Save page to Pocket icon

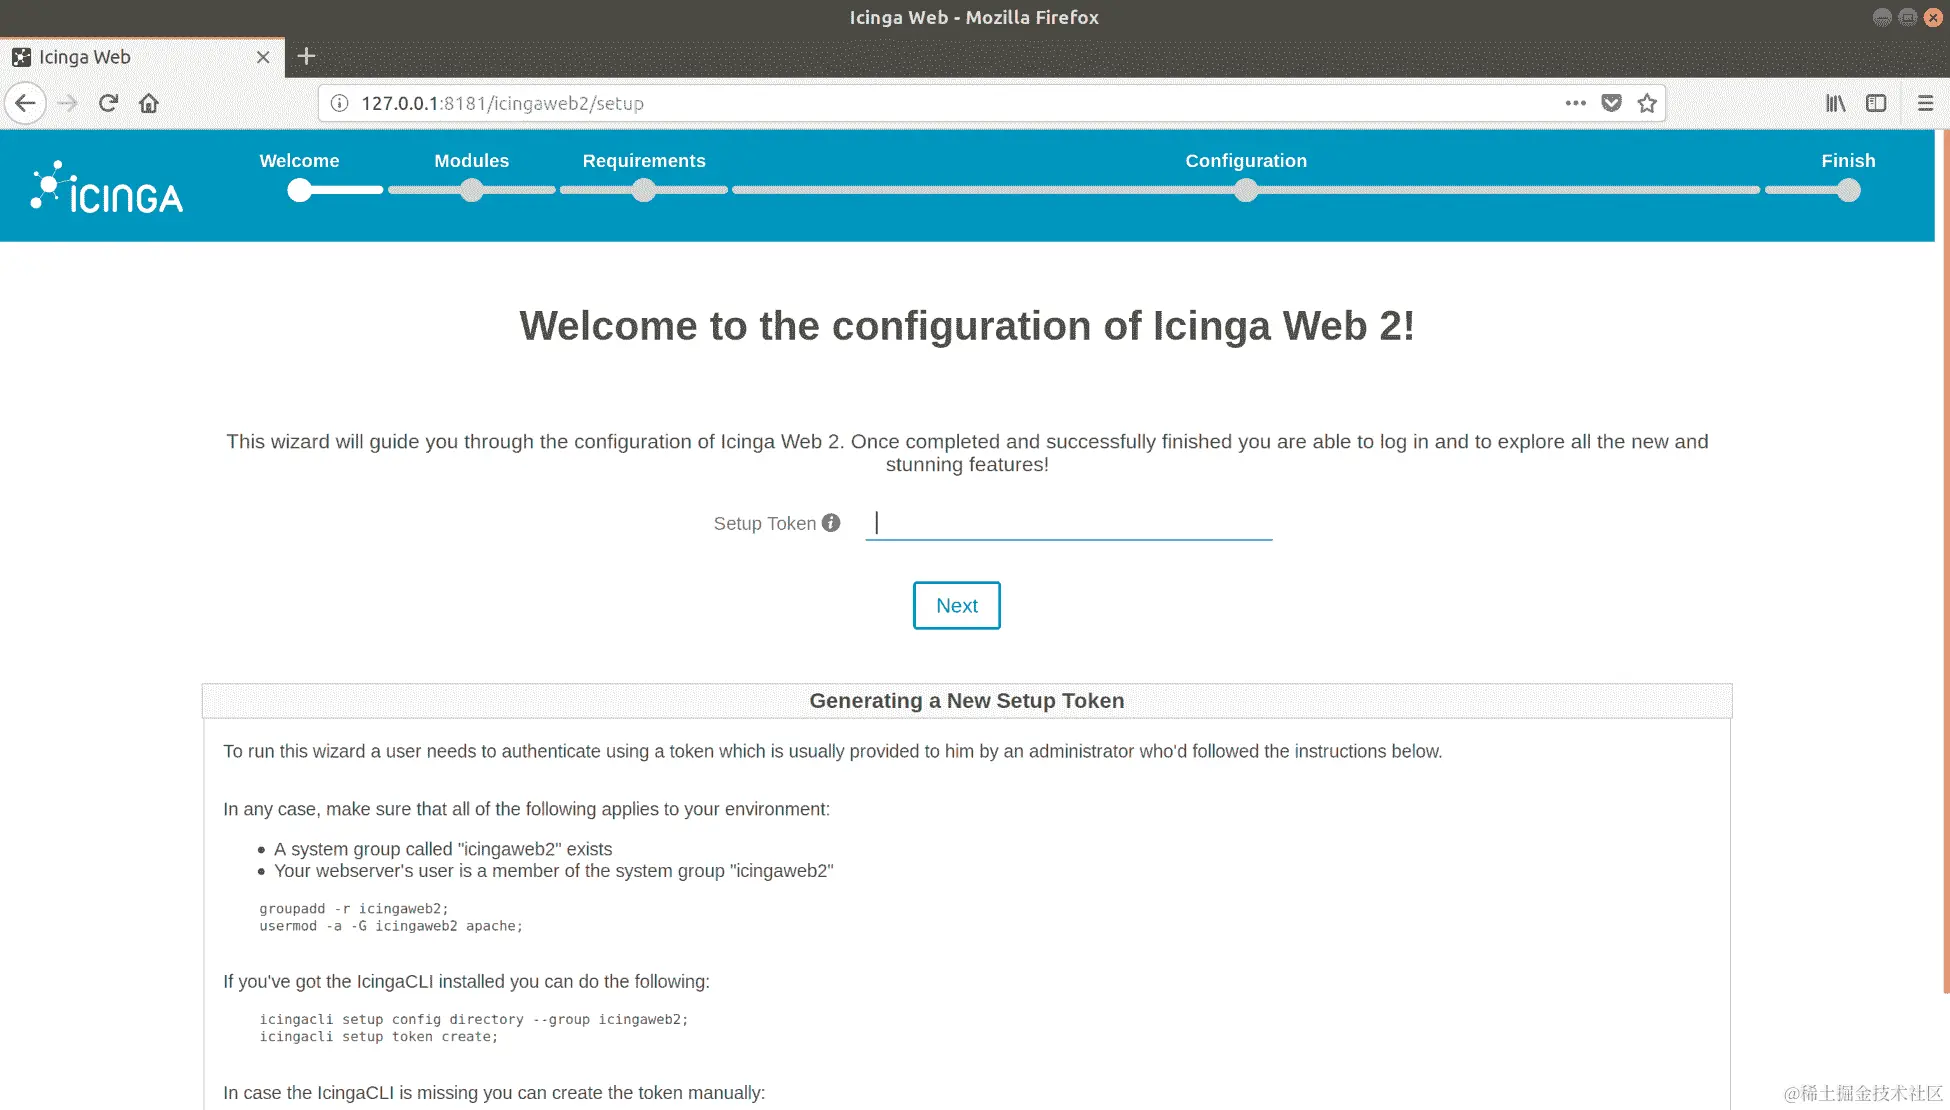[1611, 103]
